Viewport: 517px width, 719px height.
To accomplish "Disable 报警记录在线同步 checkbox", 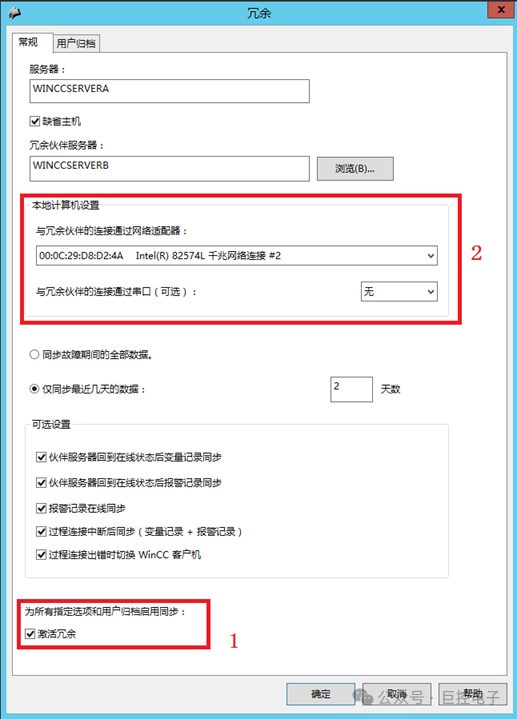I will click(41, 508).
